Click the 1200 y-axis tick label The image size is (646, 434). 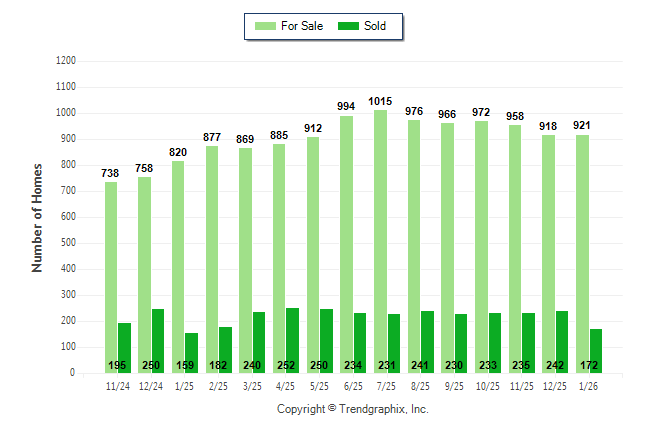click(x=66, y=61)
